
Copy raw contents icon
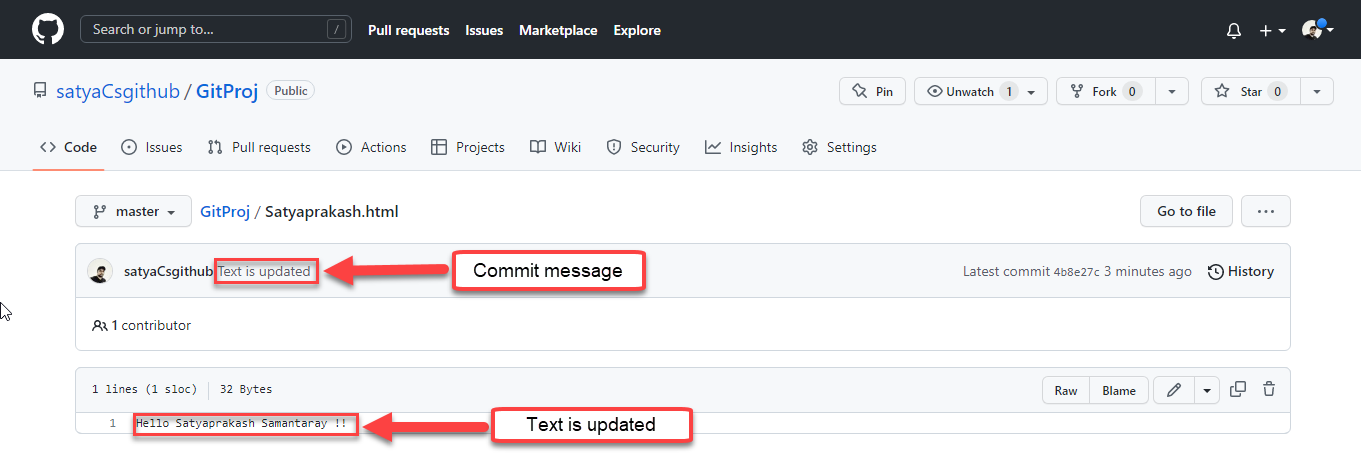[1238, 390]
